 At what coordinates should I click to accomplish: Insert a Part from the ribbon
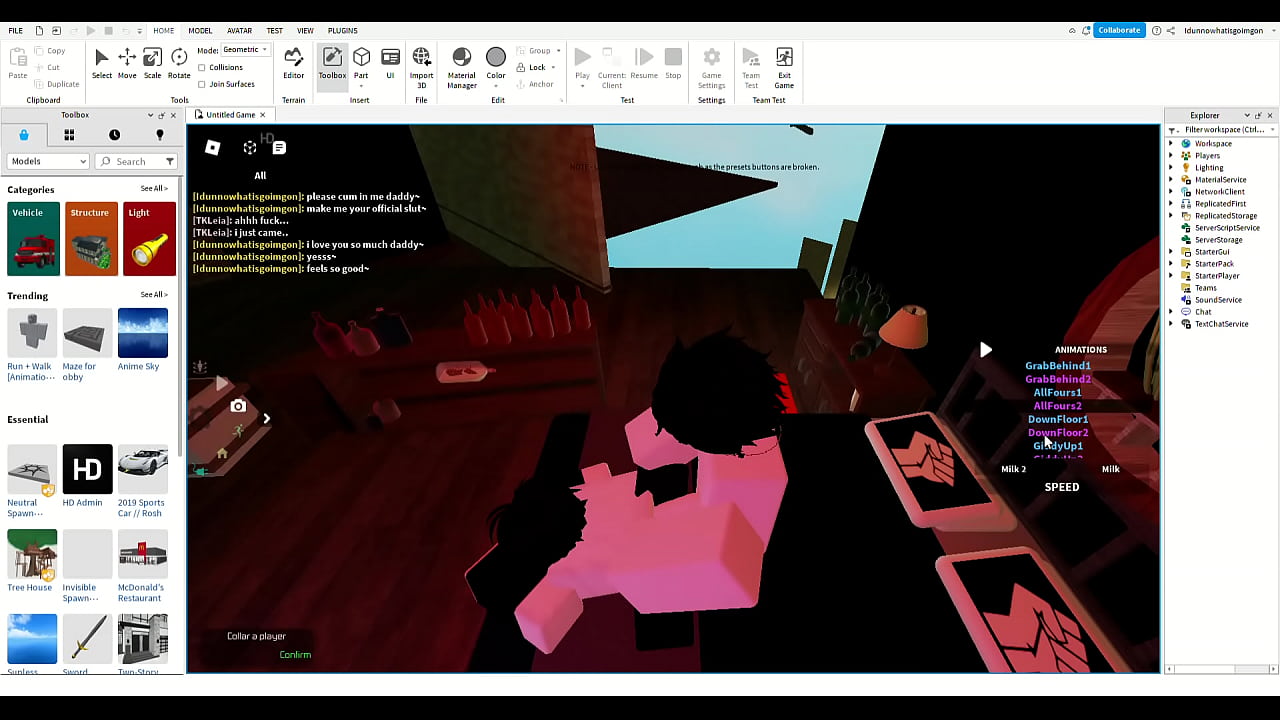[361, 63]
